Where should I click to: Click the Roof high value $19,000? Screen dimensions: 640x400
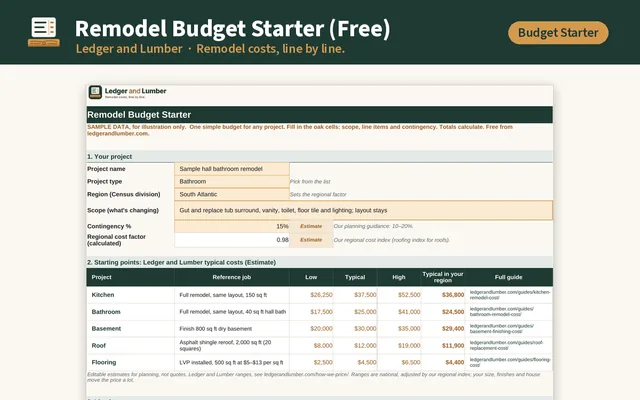click(409, 346)
